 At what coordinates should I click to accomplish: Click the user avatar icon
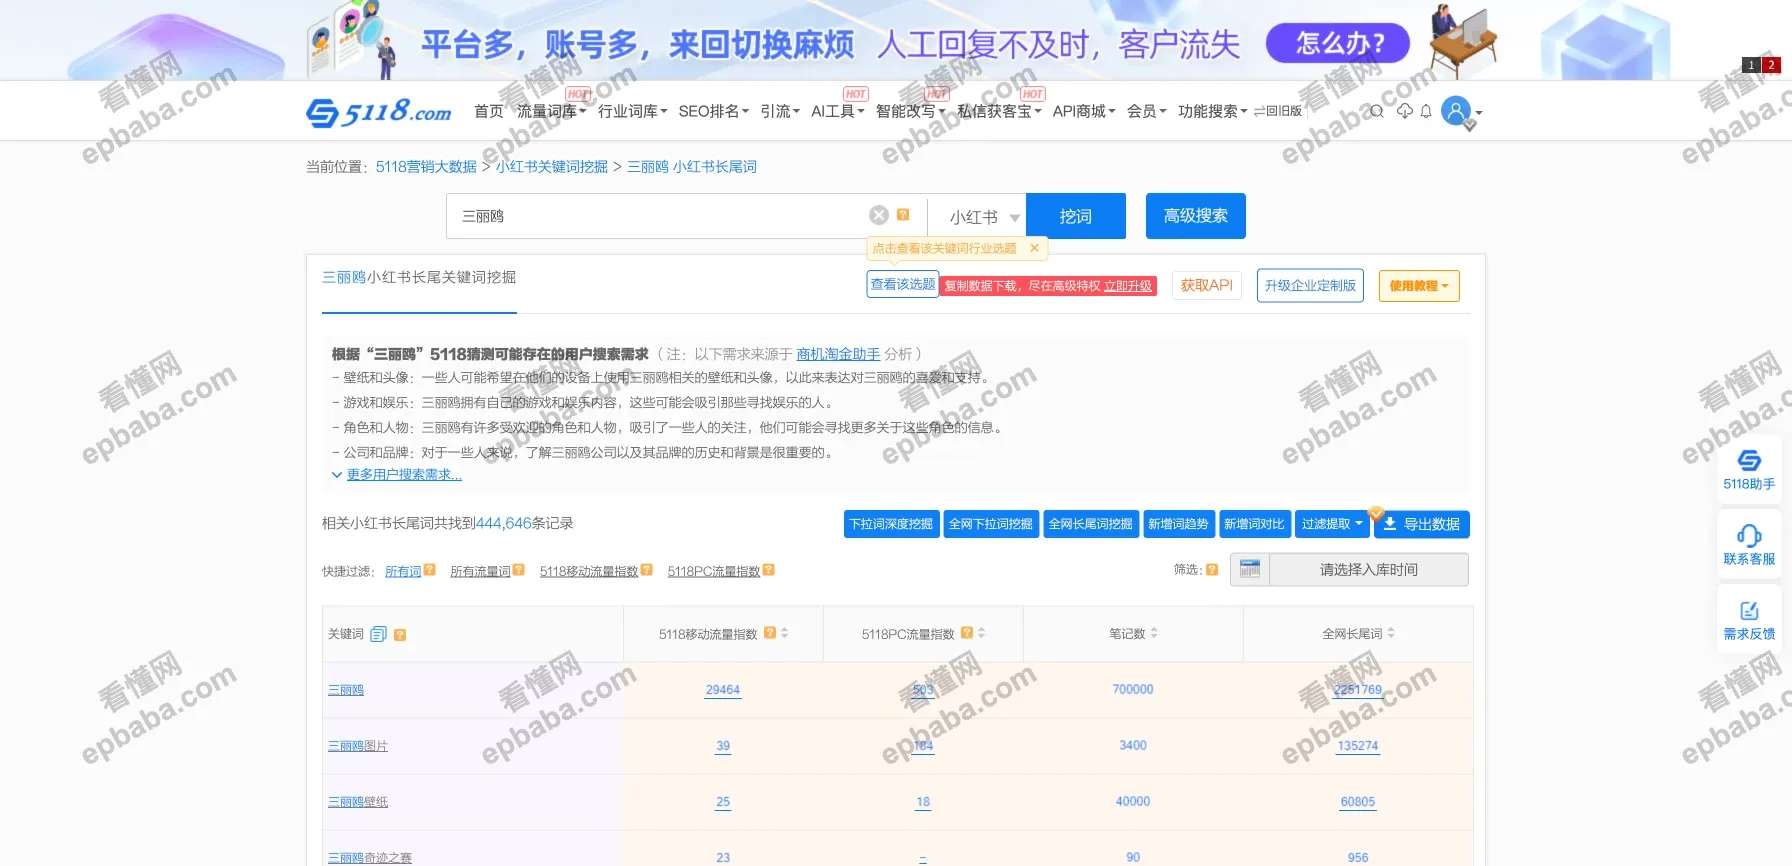click(1457, 111)
